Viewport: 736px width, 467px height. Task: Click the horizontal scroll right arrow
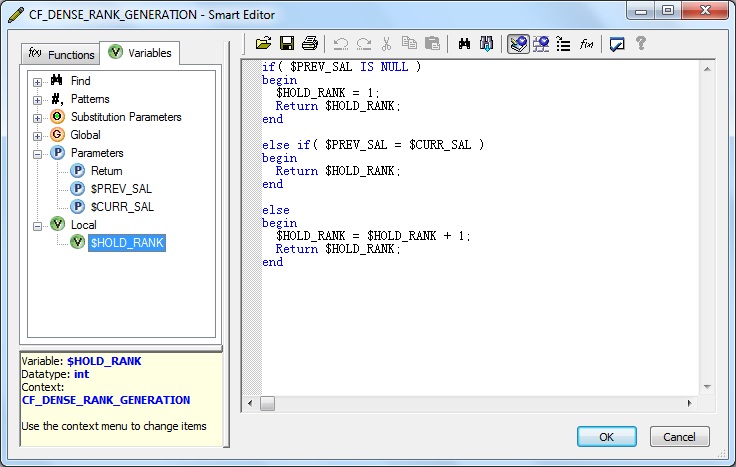(x=690, y=403)
